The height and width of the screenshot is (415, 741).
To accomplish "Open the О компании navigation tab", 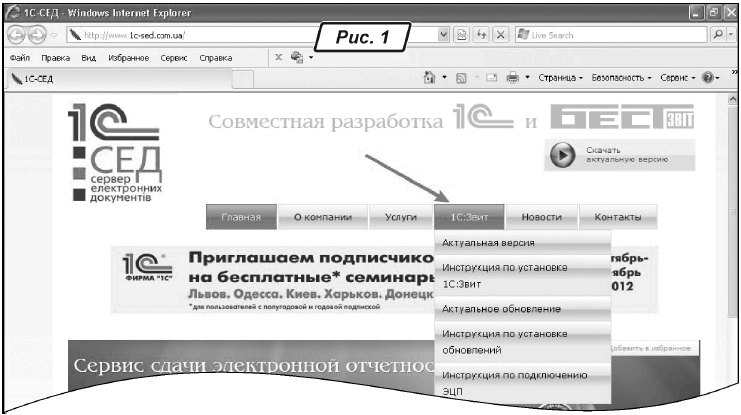I will click(x=318, y=217).
